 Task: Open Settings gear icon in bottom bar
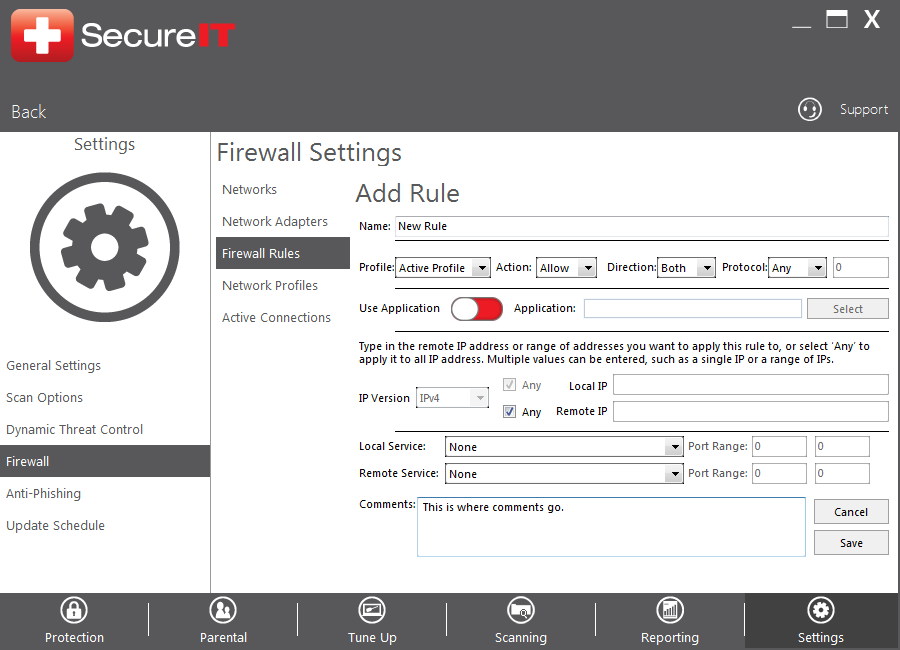821,610
